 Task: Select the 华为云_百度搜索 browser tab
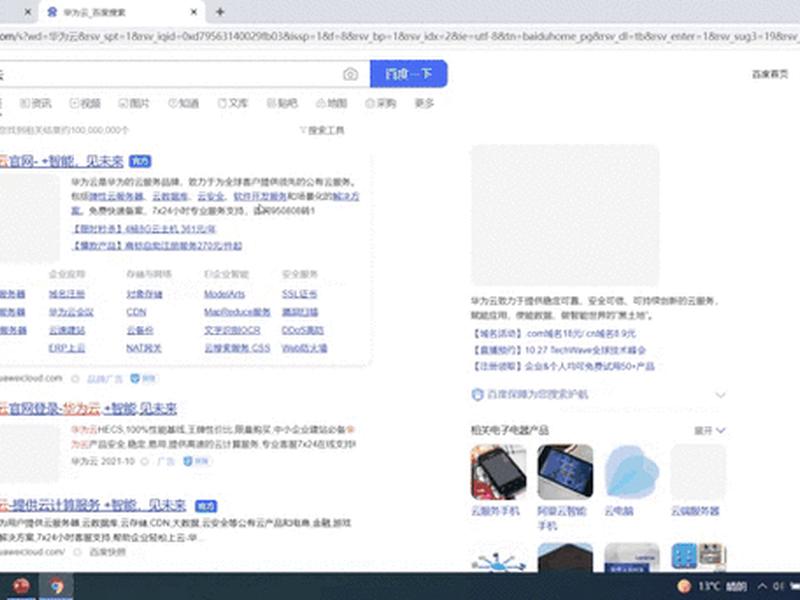pyautogui.click(x=121, y=12)
